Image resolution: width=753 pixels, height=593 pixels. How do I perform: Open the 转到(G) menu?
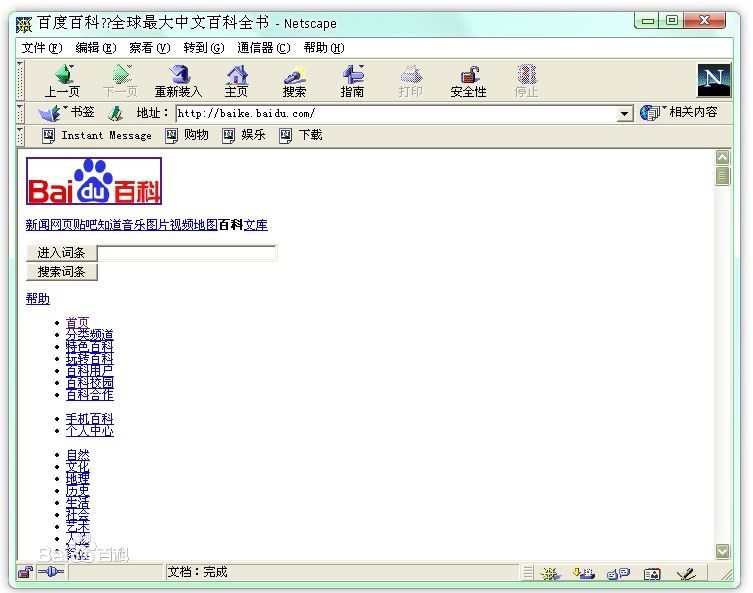pos(204,48)
